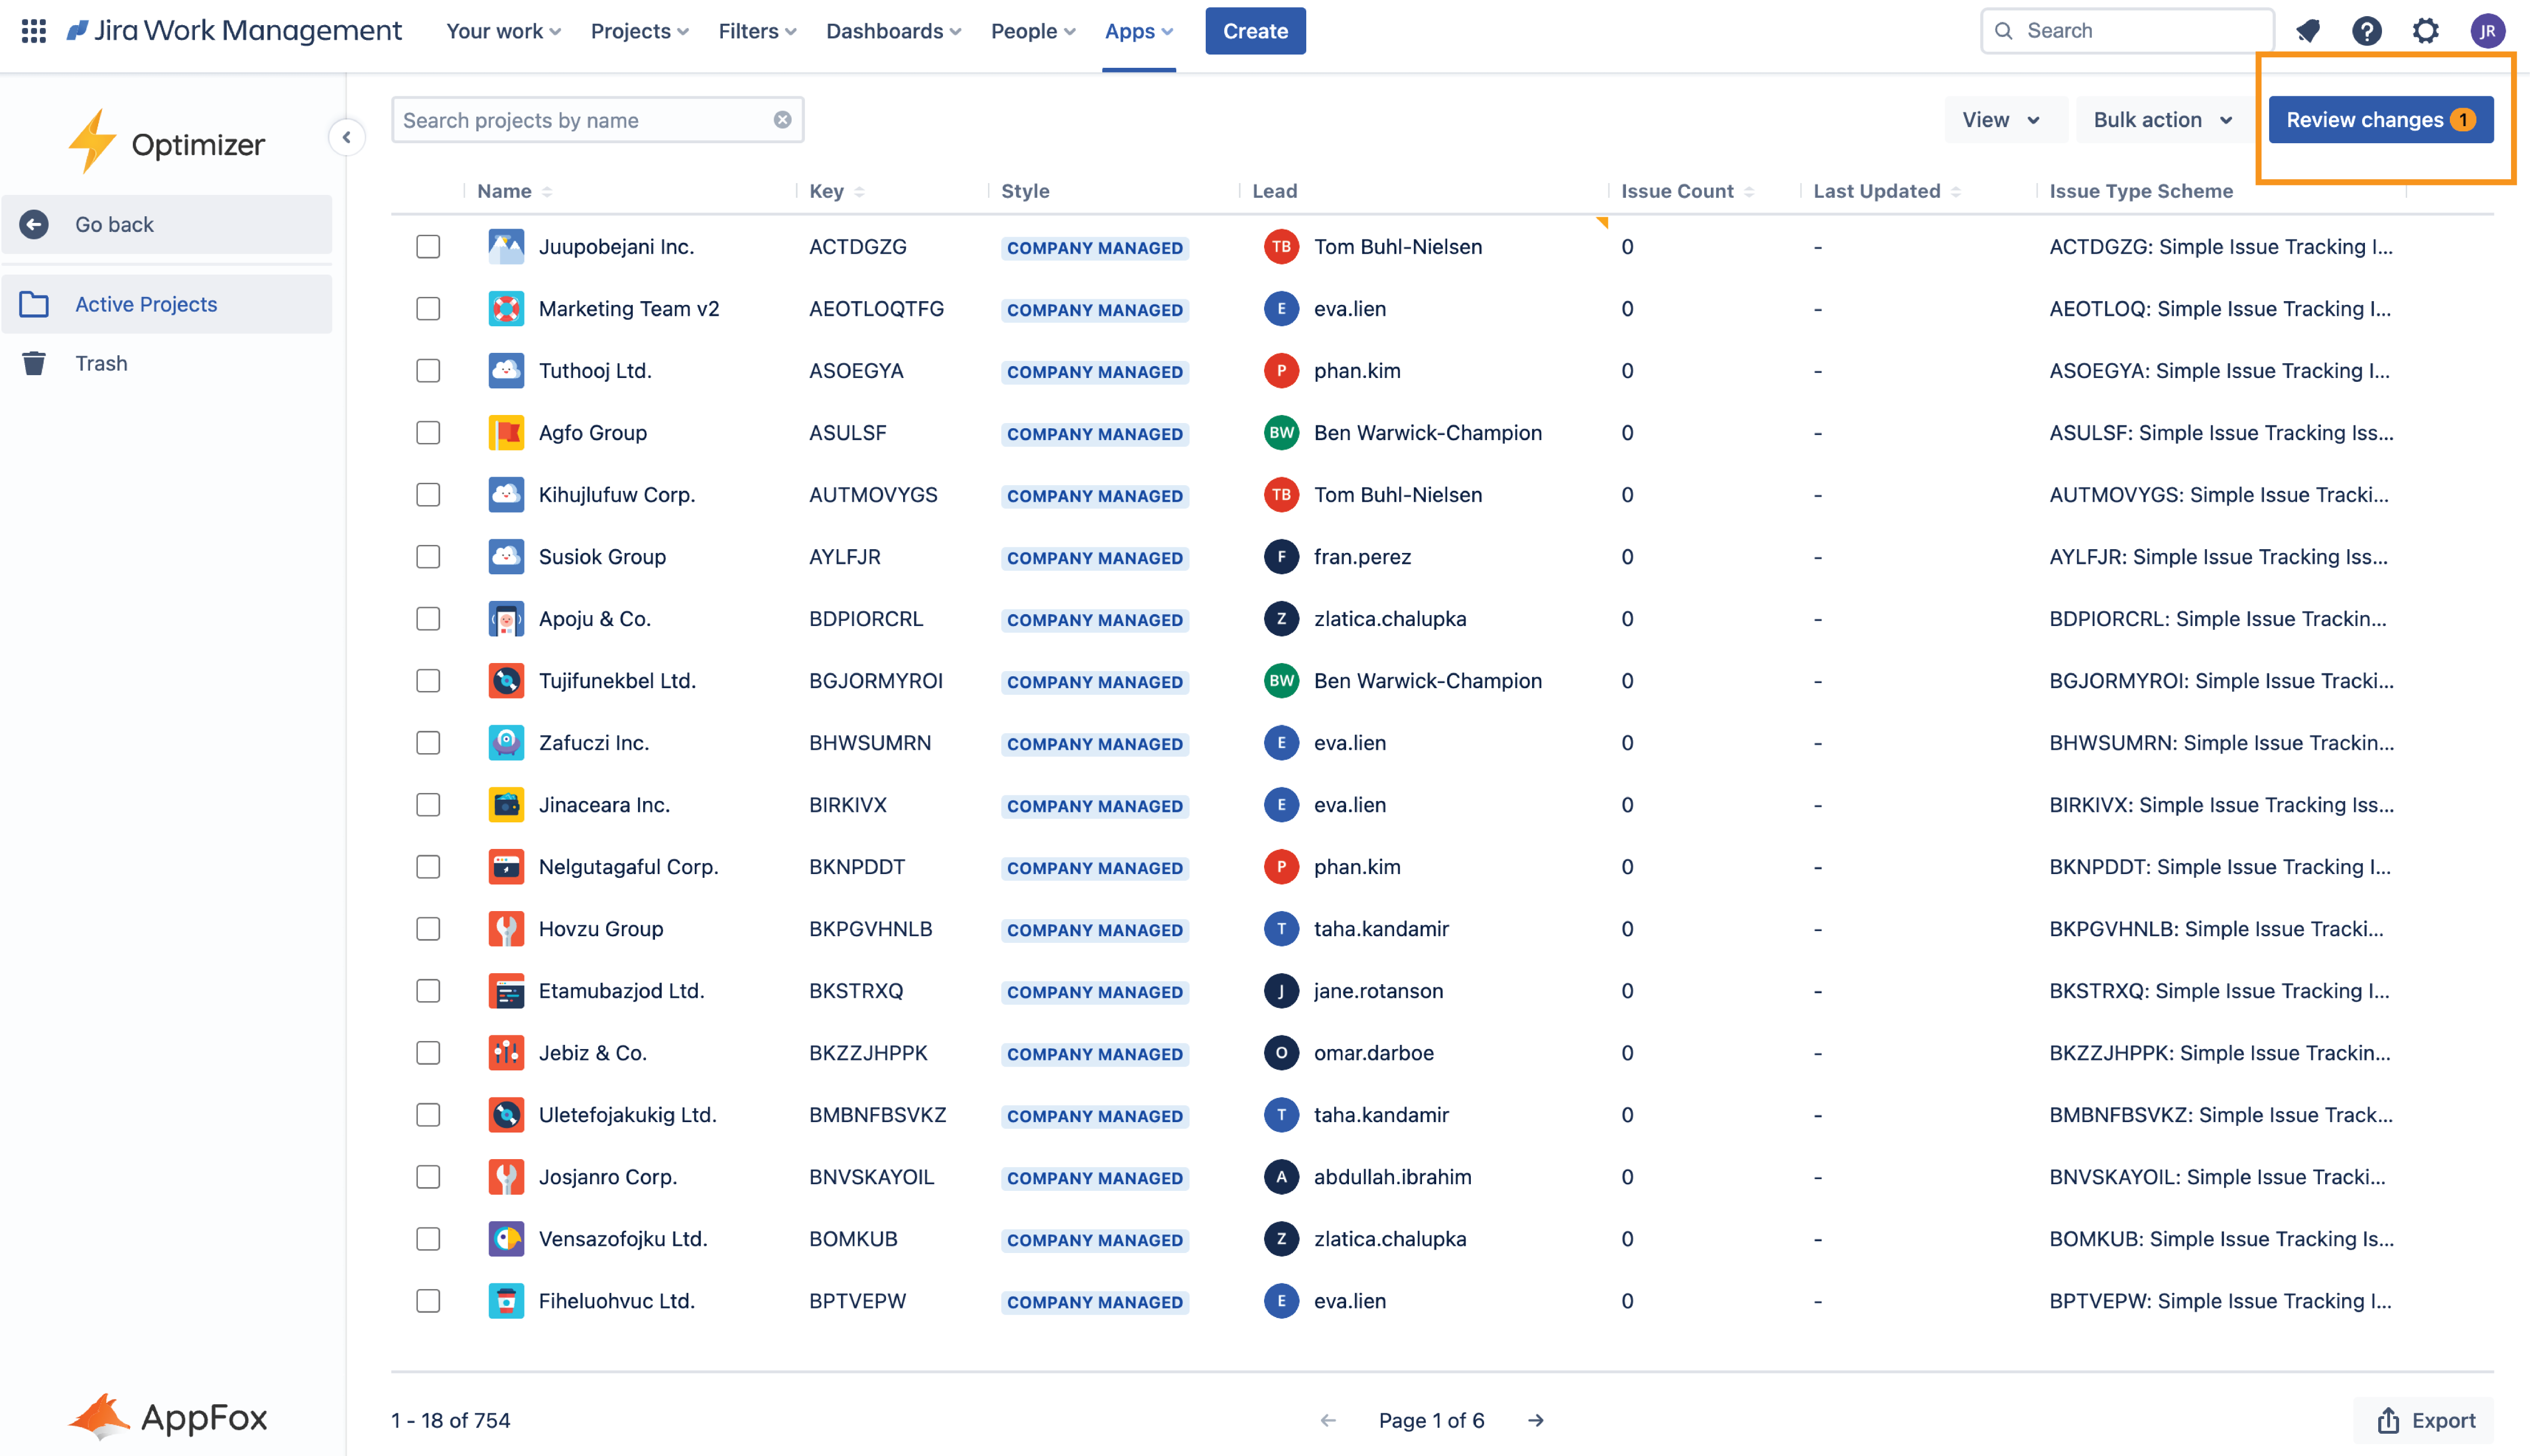Open the Dashboards top menu
The width and height of the screenshot is (2530, 1456).
[893, 31]
